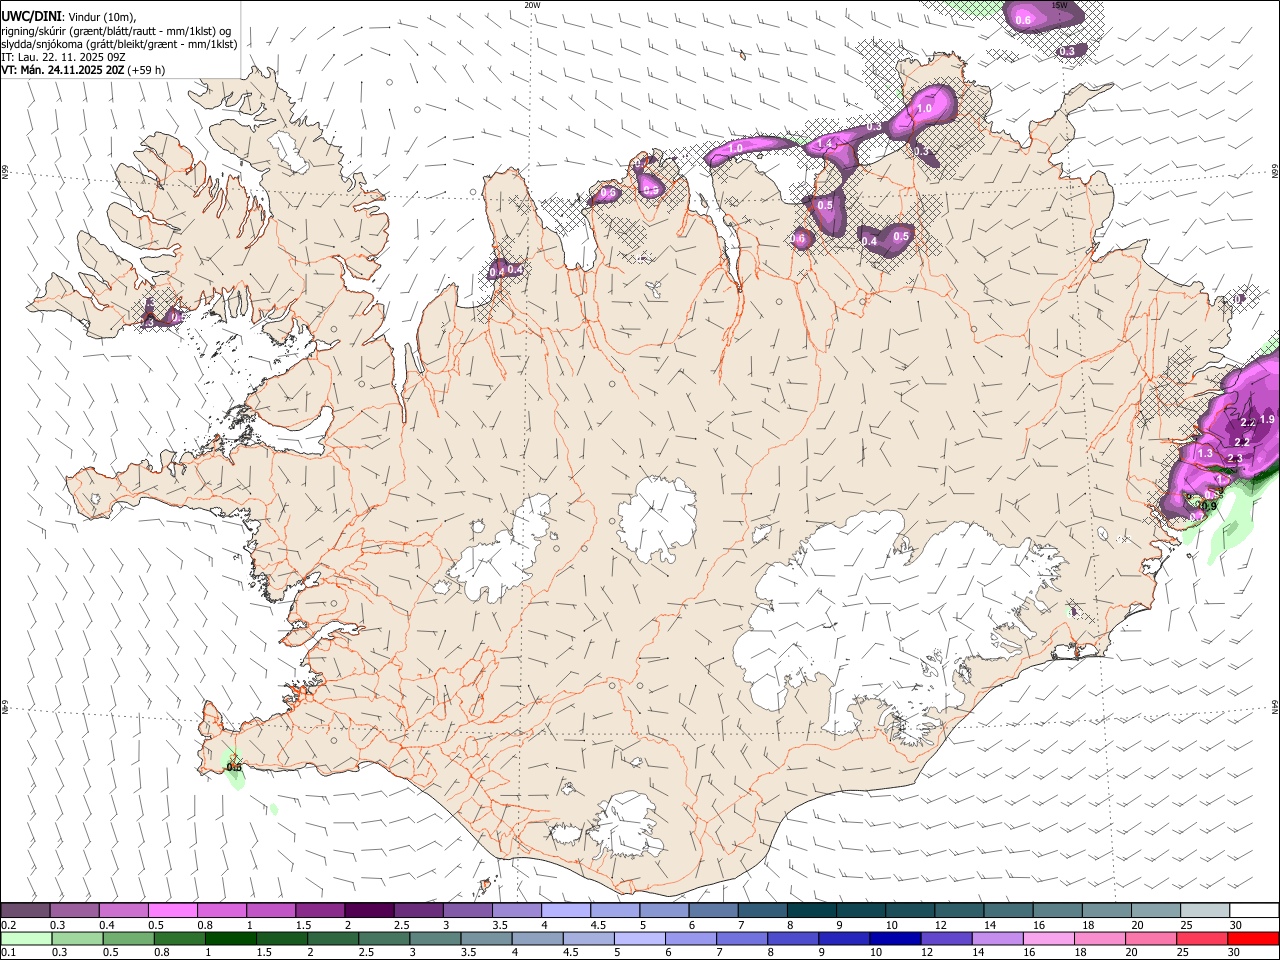The width and height of the screenshot is (1280, 960).
Task: Pick the snow legend swatch between 1.5 and 2
Action: tap(321, 910)
